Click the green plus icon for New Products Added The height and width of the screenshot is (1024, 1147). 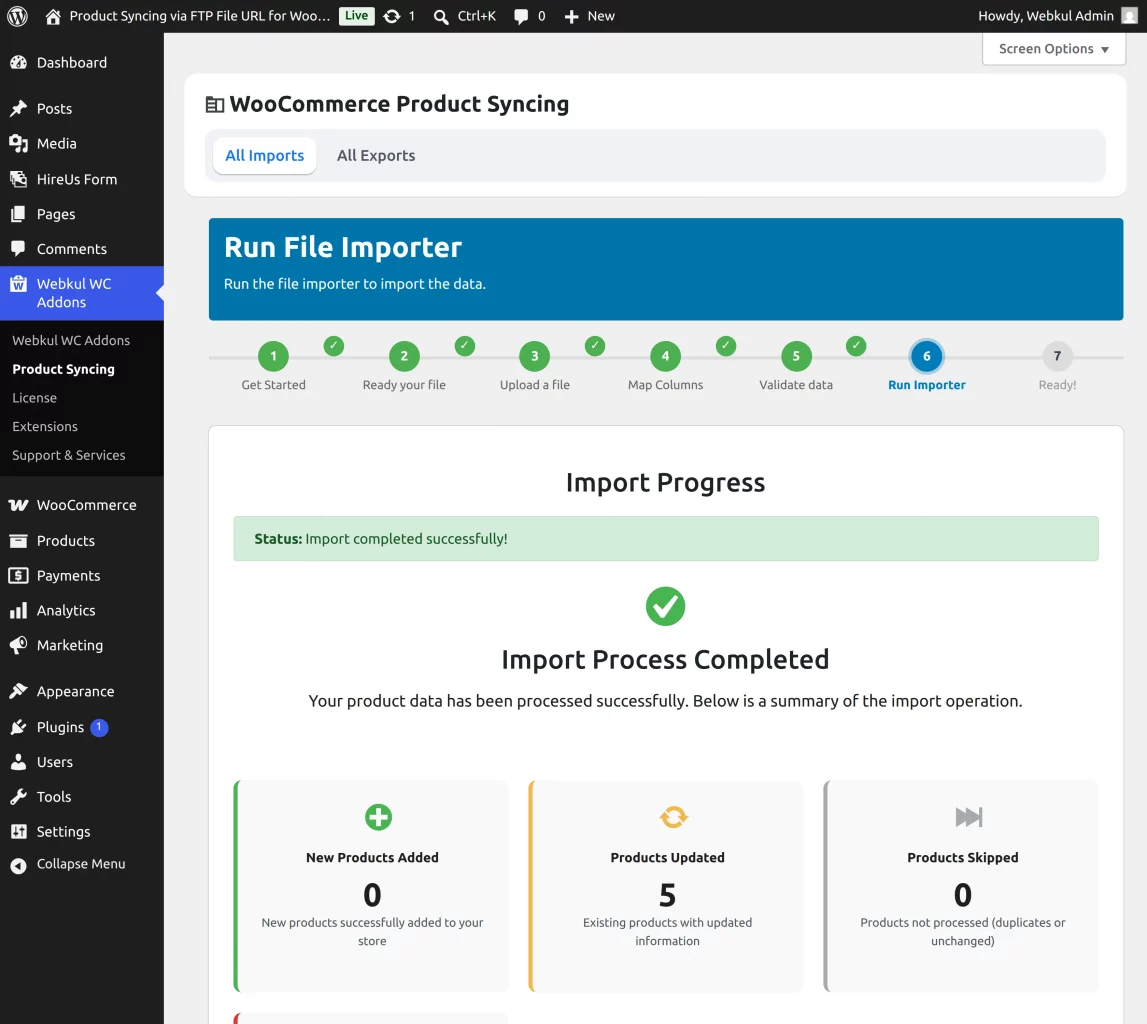click(378, 817)
